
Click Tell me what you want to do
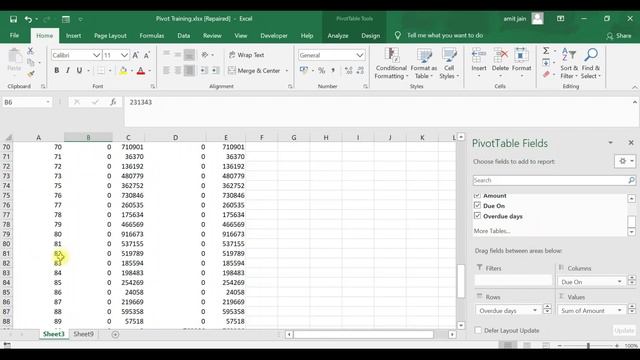tap(445, 36)
